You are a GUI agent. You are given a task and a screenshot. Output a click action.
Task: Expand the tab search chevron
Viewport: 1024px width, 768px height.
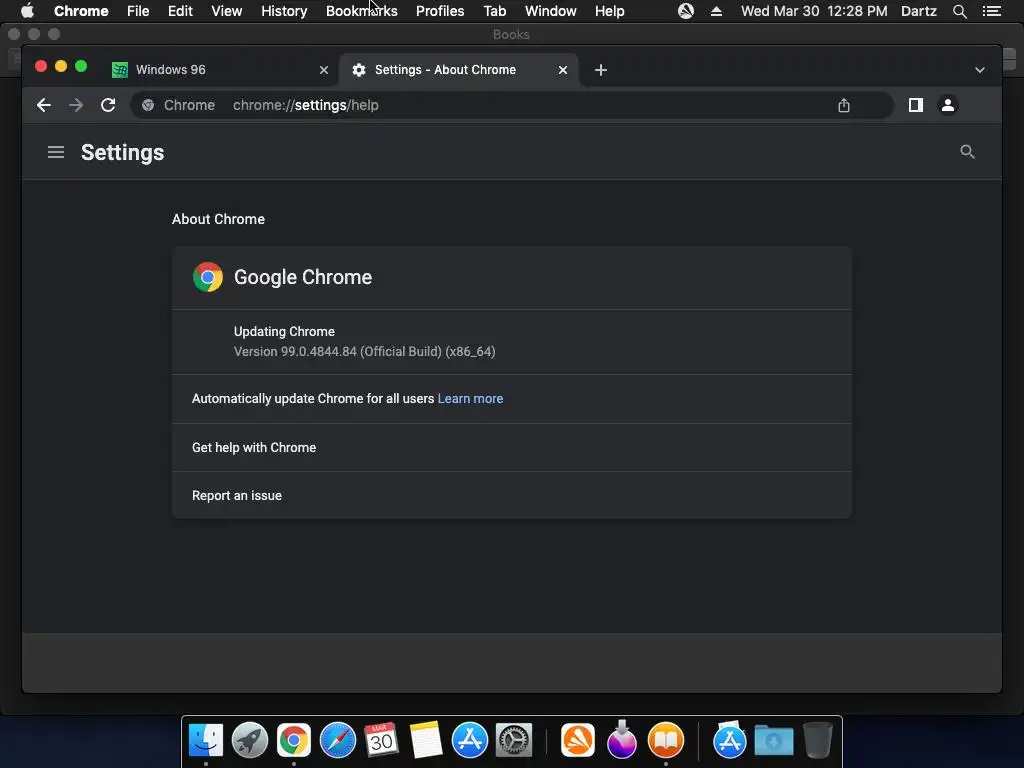tap(980, 70)
